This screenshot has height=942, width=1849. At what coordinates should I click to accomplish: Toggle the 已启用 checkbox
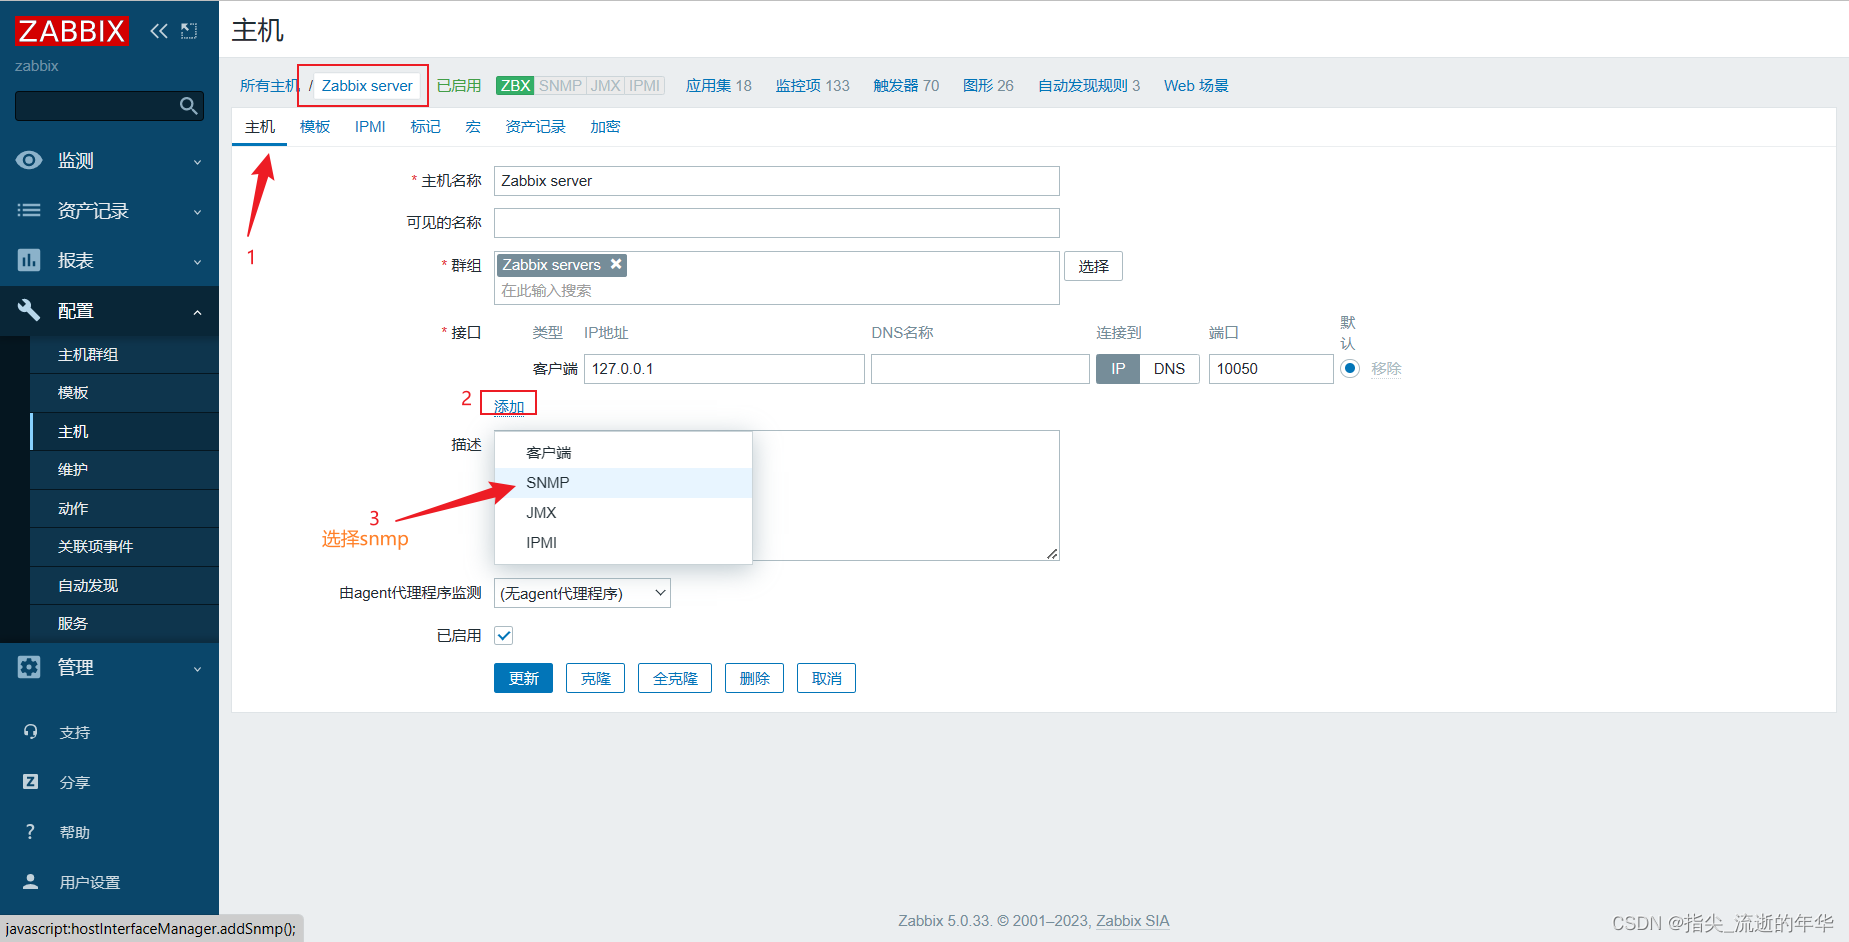[504, 636]
